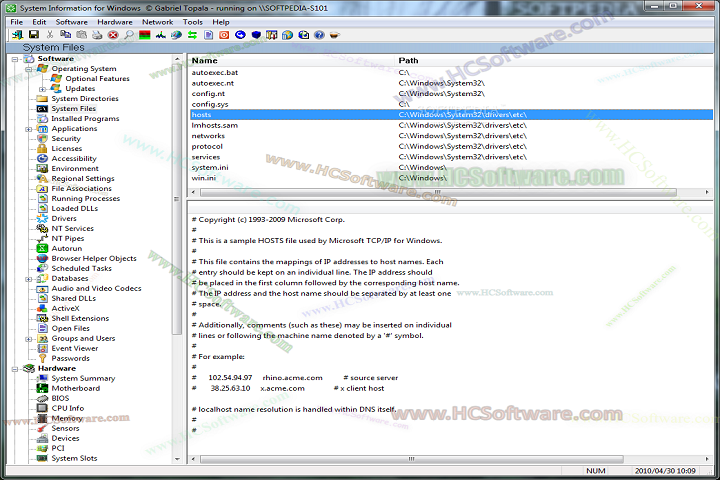Click the Paste clipboard toolbar icon
Screen dimensions: 720x480
pos(82,35)
